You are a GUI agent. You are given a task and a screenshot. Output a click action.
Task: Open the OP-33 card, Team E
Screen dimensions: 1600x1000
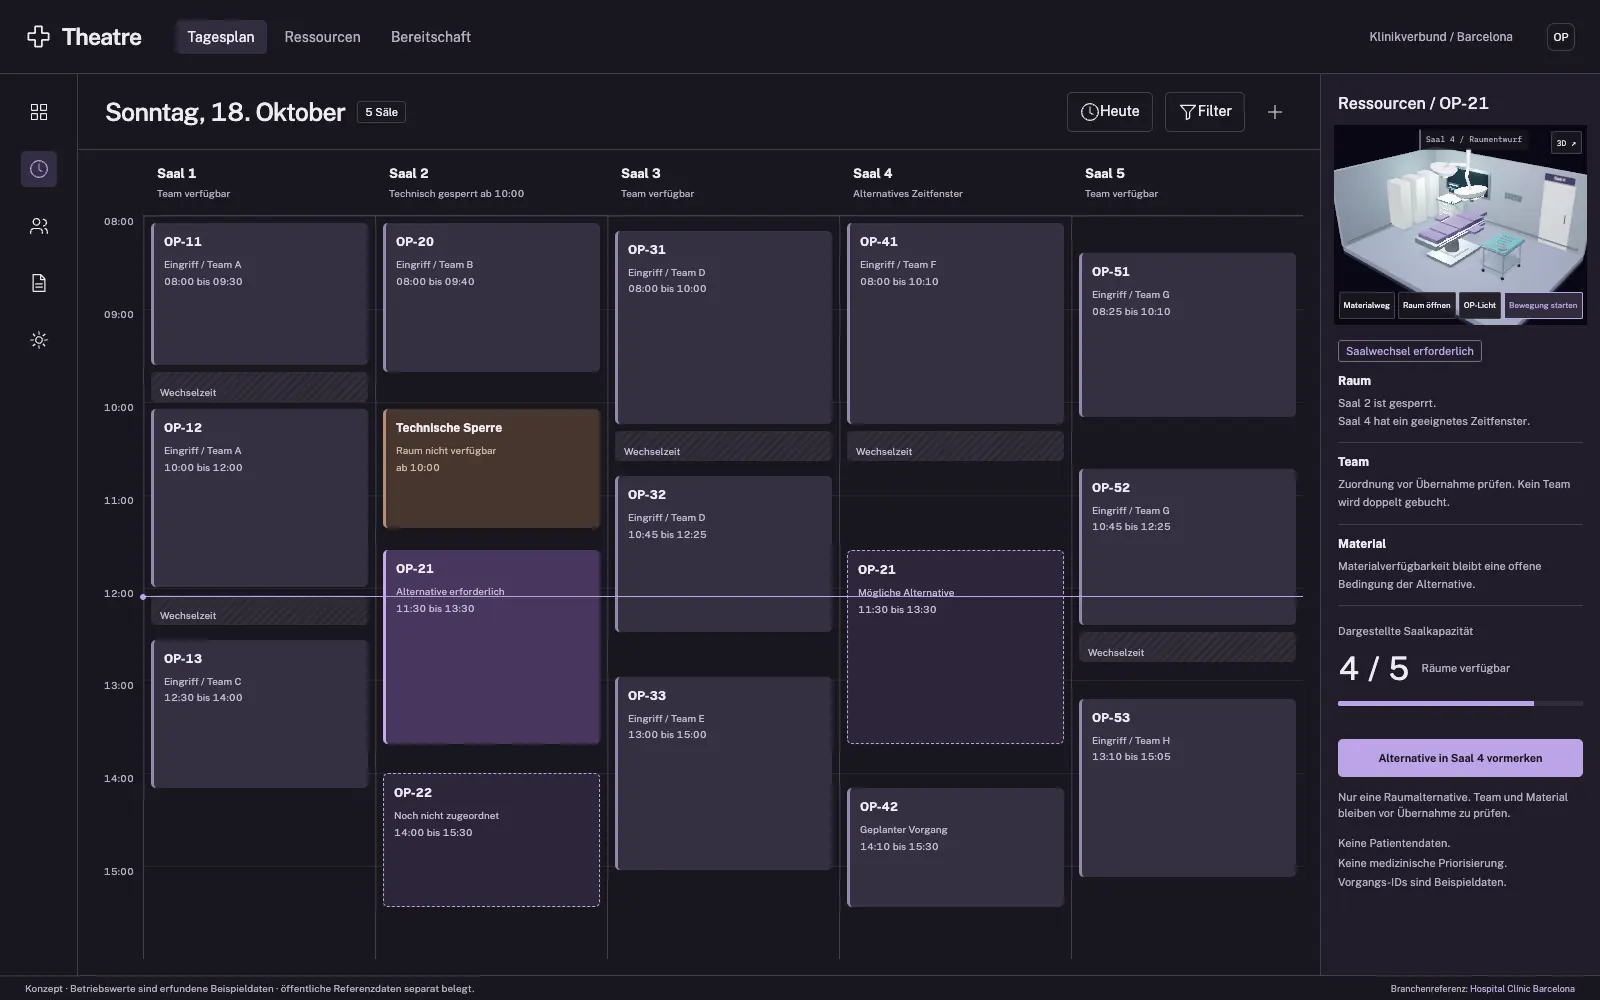tap(724, 774)
